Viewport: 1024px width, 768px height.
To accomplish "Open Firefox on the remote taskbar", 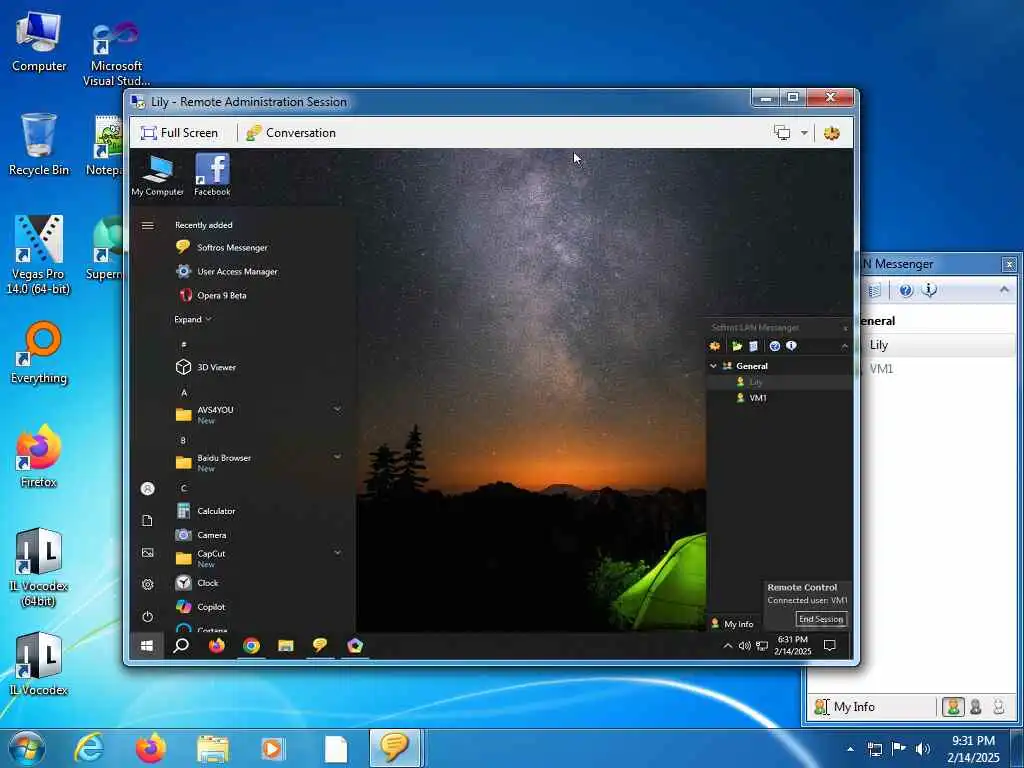I will (x=217, y=646).
